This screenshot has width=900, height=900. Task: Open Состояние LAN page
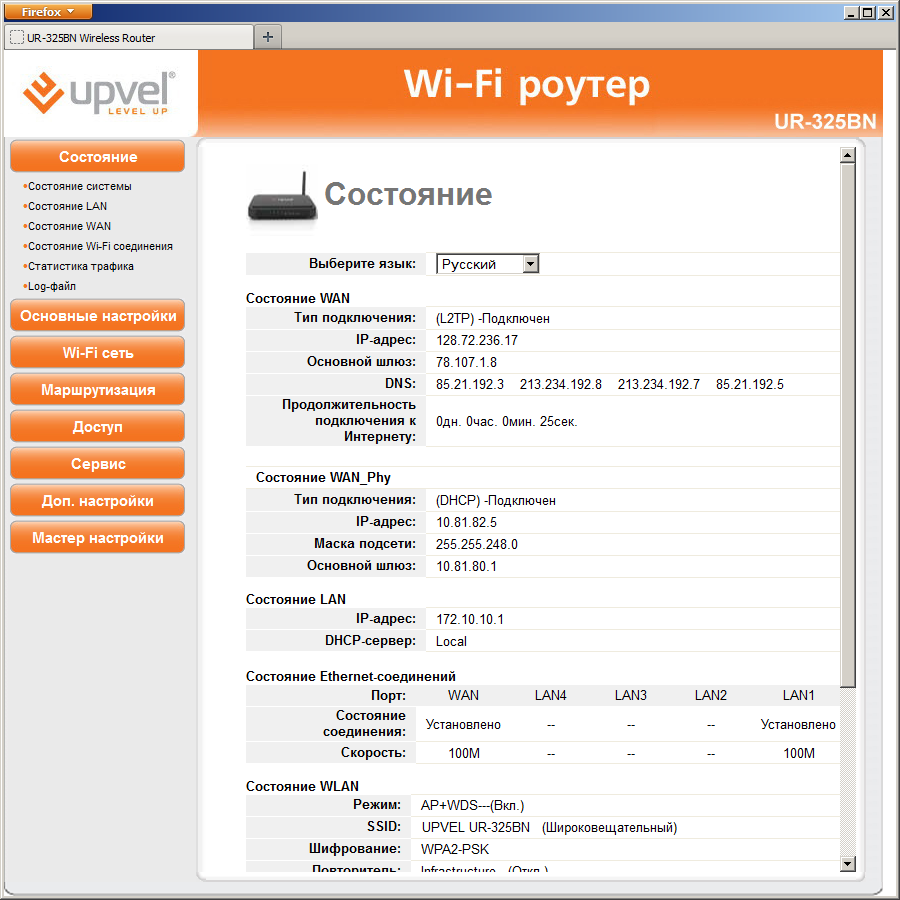pos(67,206)
